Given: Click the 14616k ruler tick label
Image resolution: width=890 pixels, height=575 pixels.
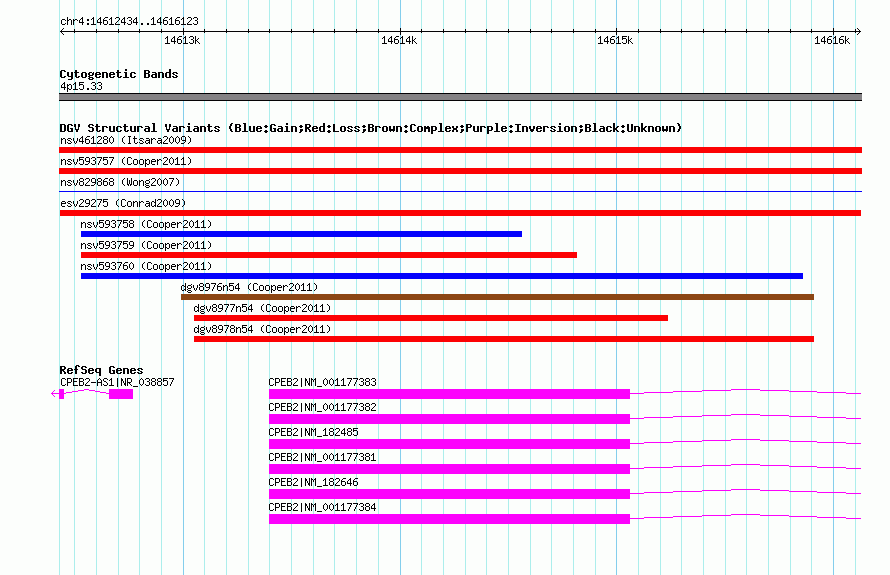Looking at the screenshot, I should point(832,40).
